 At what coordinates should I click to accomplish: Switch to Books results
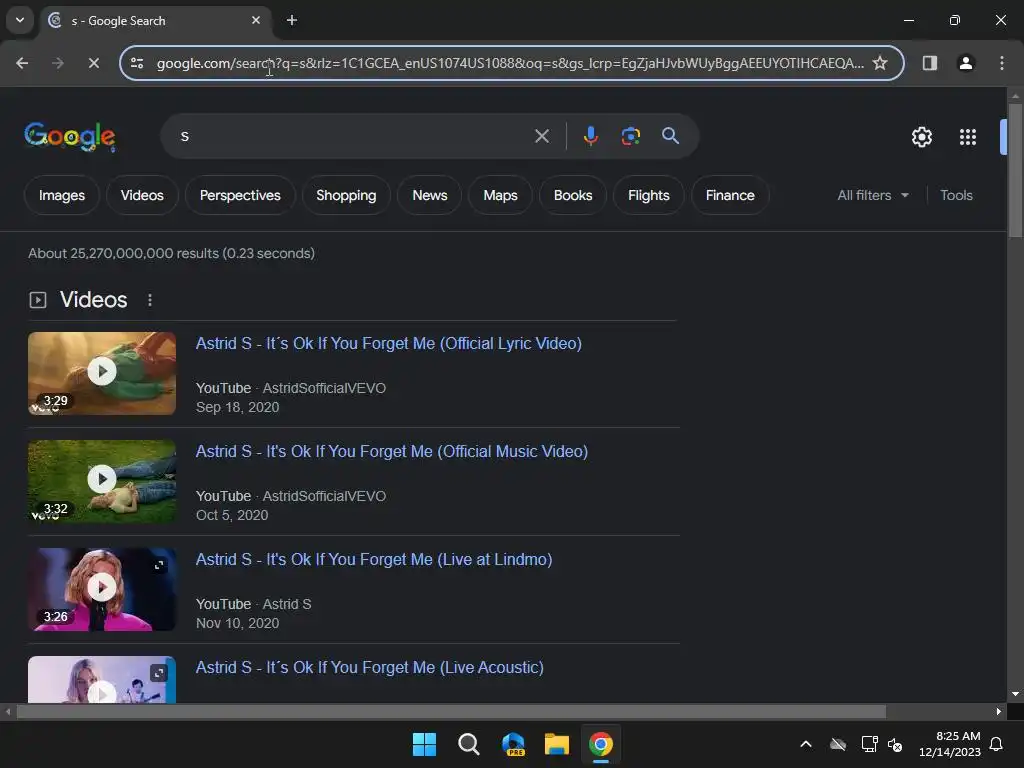coord(573,195)
